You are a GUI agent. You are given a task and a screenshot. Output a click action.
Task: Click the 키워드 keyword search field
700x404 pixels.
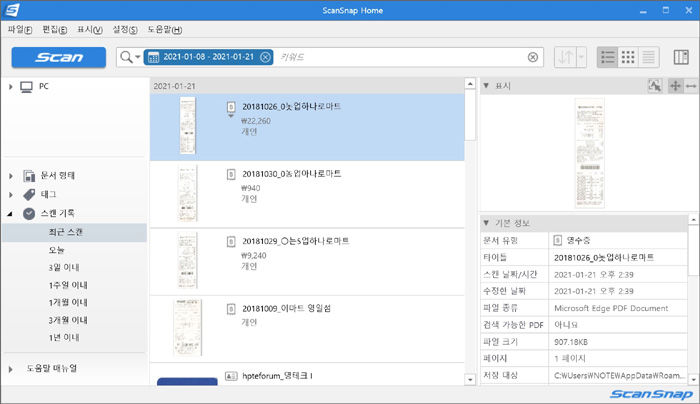pyautogui.click(x=400, y=57)
